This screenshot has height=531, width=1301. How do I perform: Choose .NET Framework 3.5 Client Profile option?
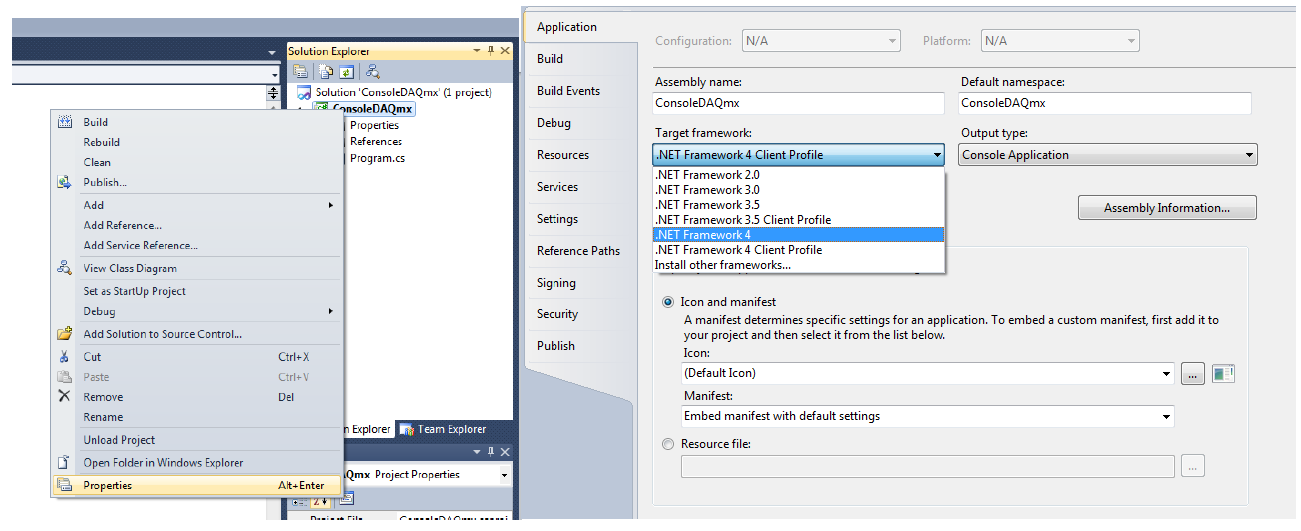(798, 220)
